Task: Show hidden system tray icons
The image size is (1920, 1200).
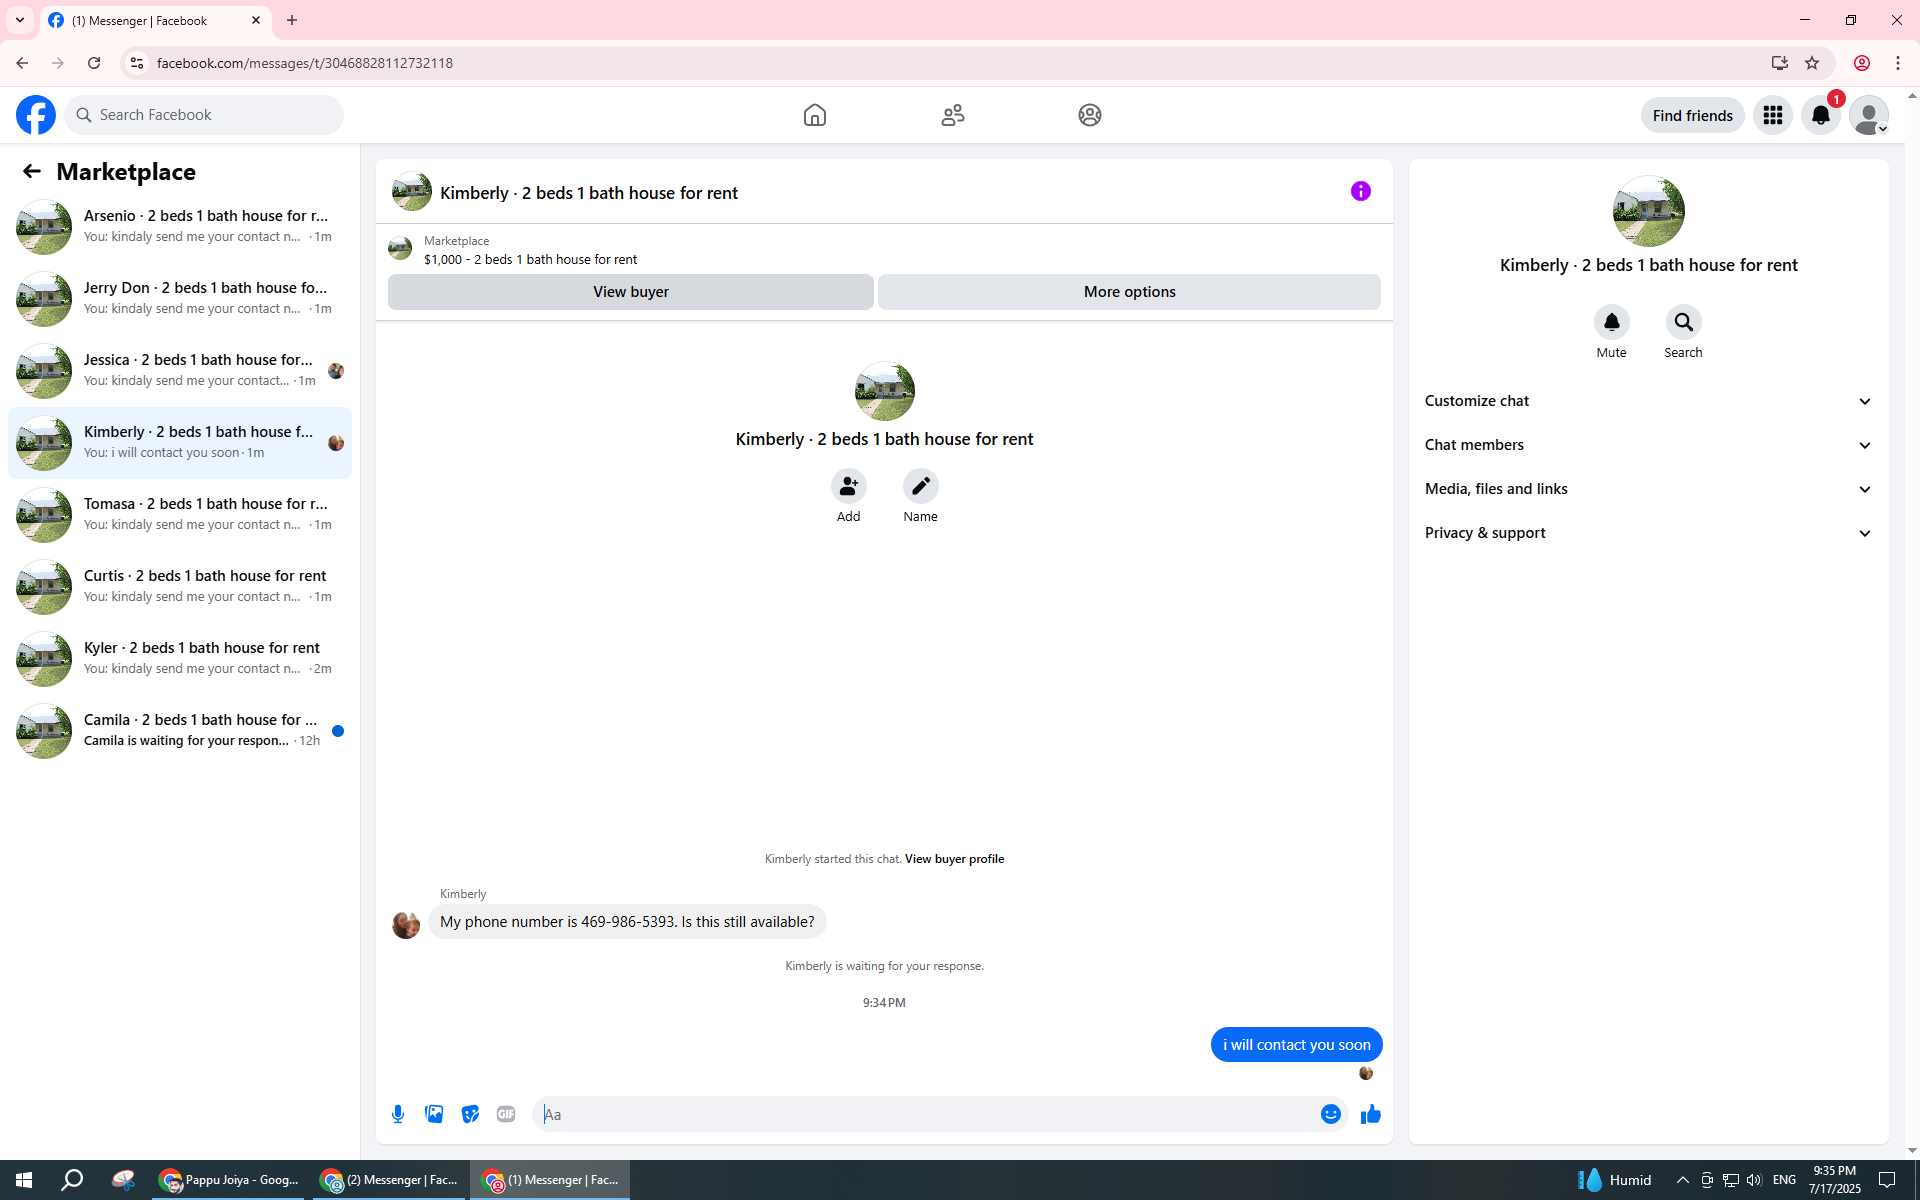Action: click(1683, 1180)
